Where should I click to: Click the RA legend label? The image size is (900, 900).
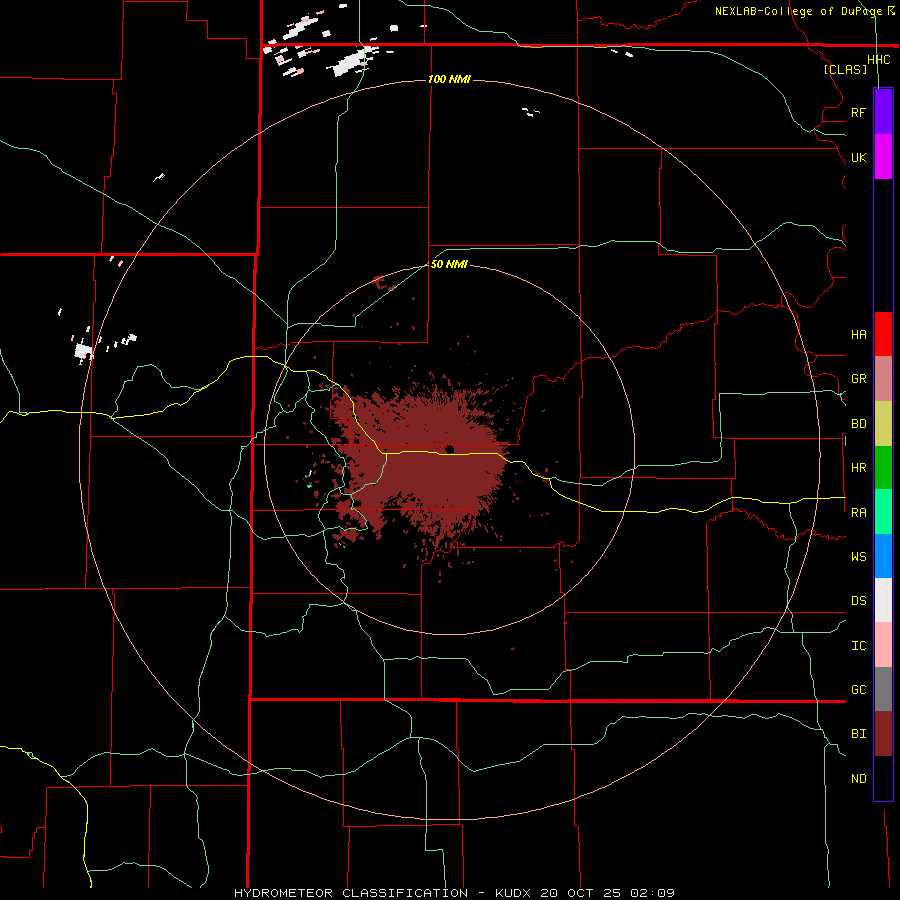(858, 513)
